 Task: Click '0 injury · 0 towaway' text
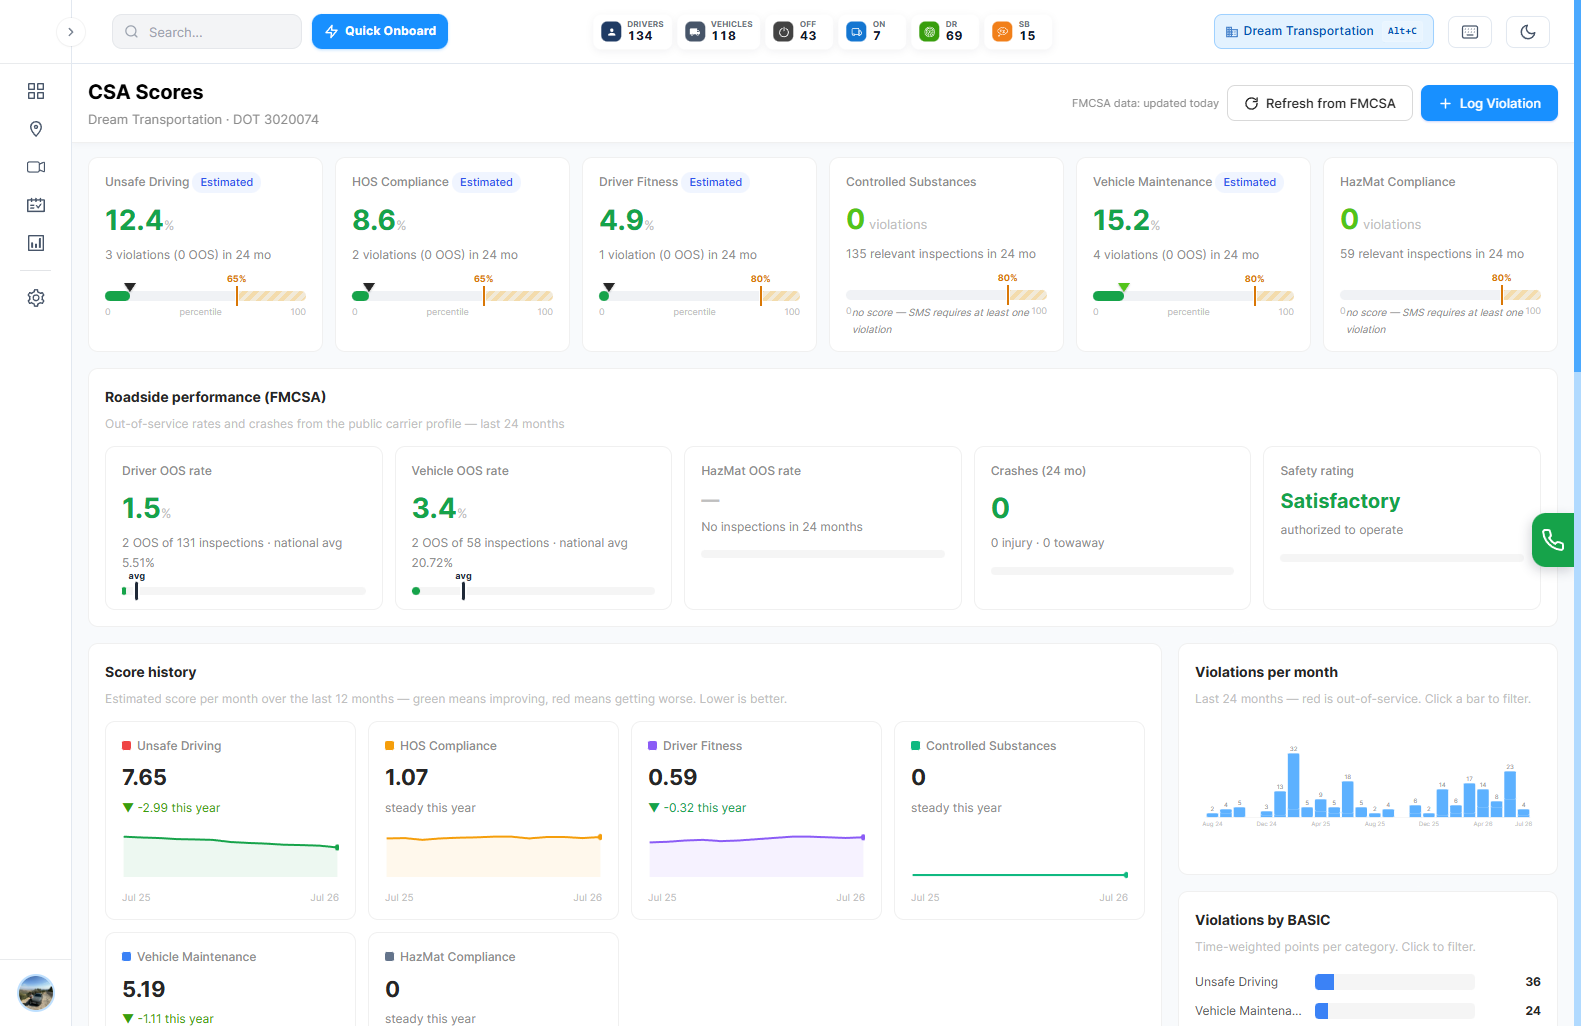coord(1048,543)
